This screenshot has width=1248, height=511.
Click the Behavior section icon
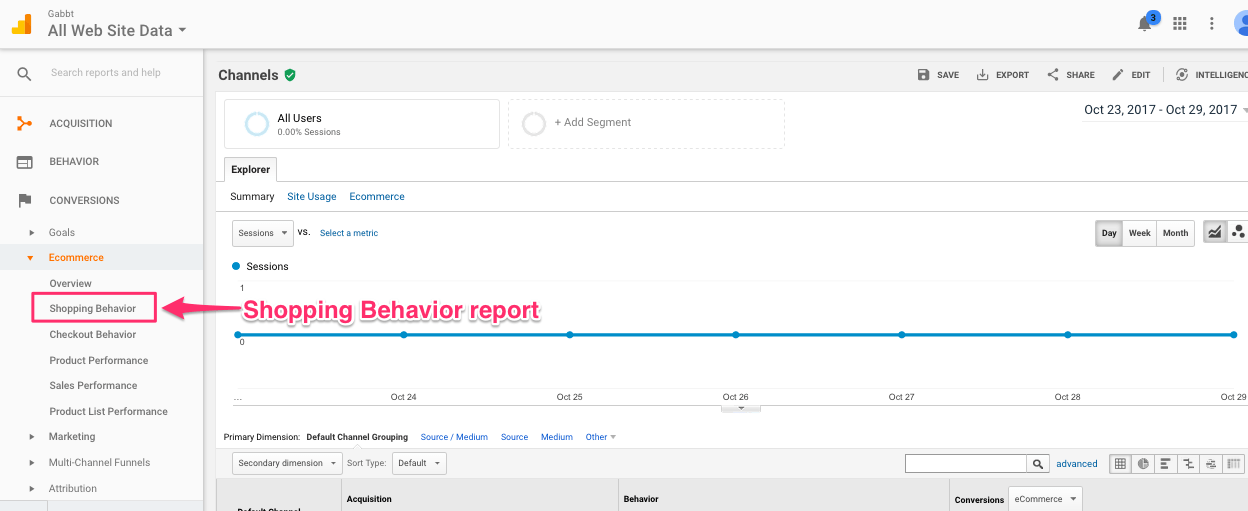click(x=25, y=162)
